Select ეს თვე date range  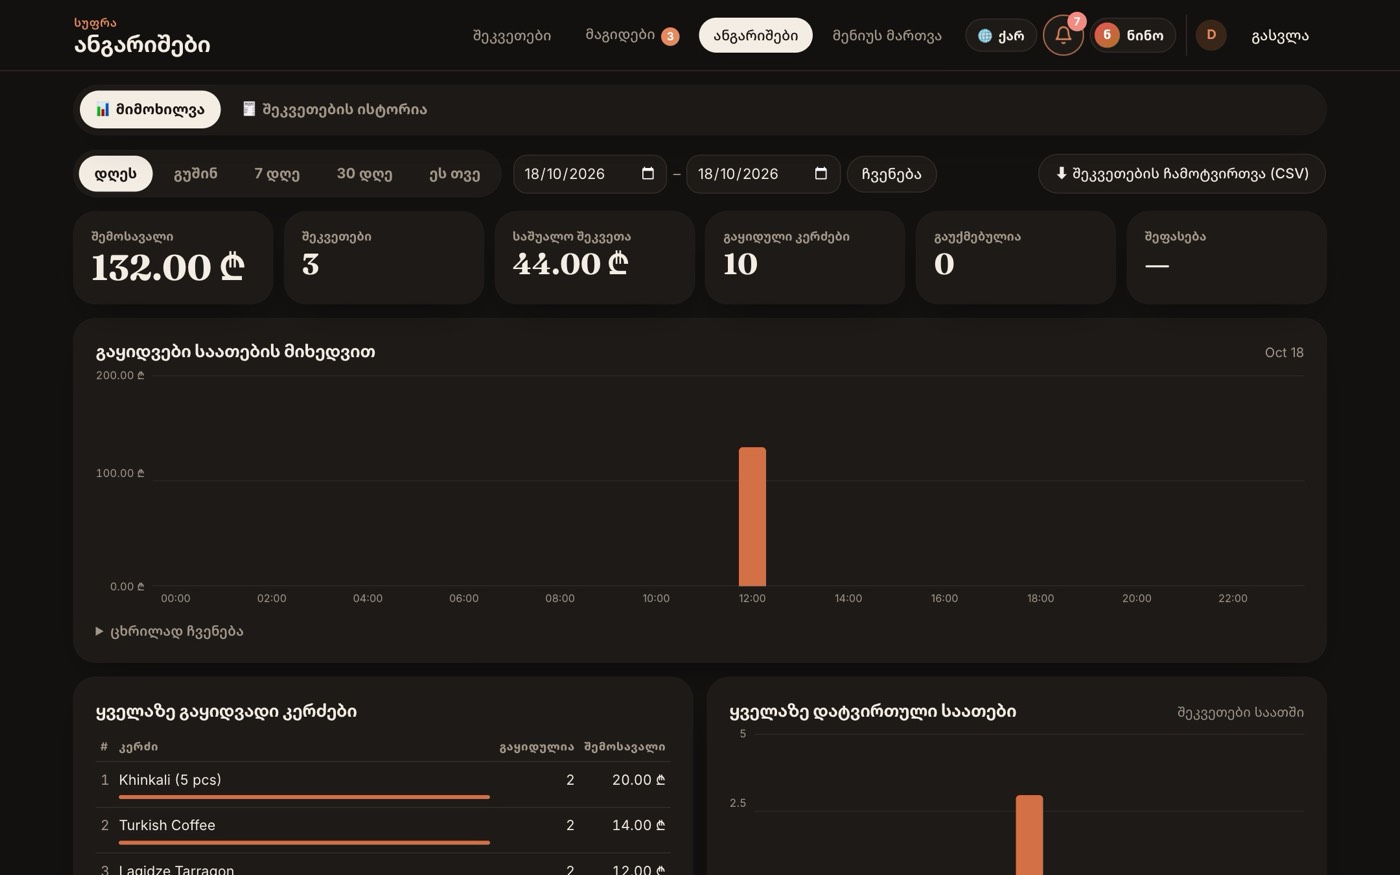point(455,174)
